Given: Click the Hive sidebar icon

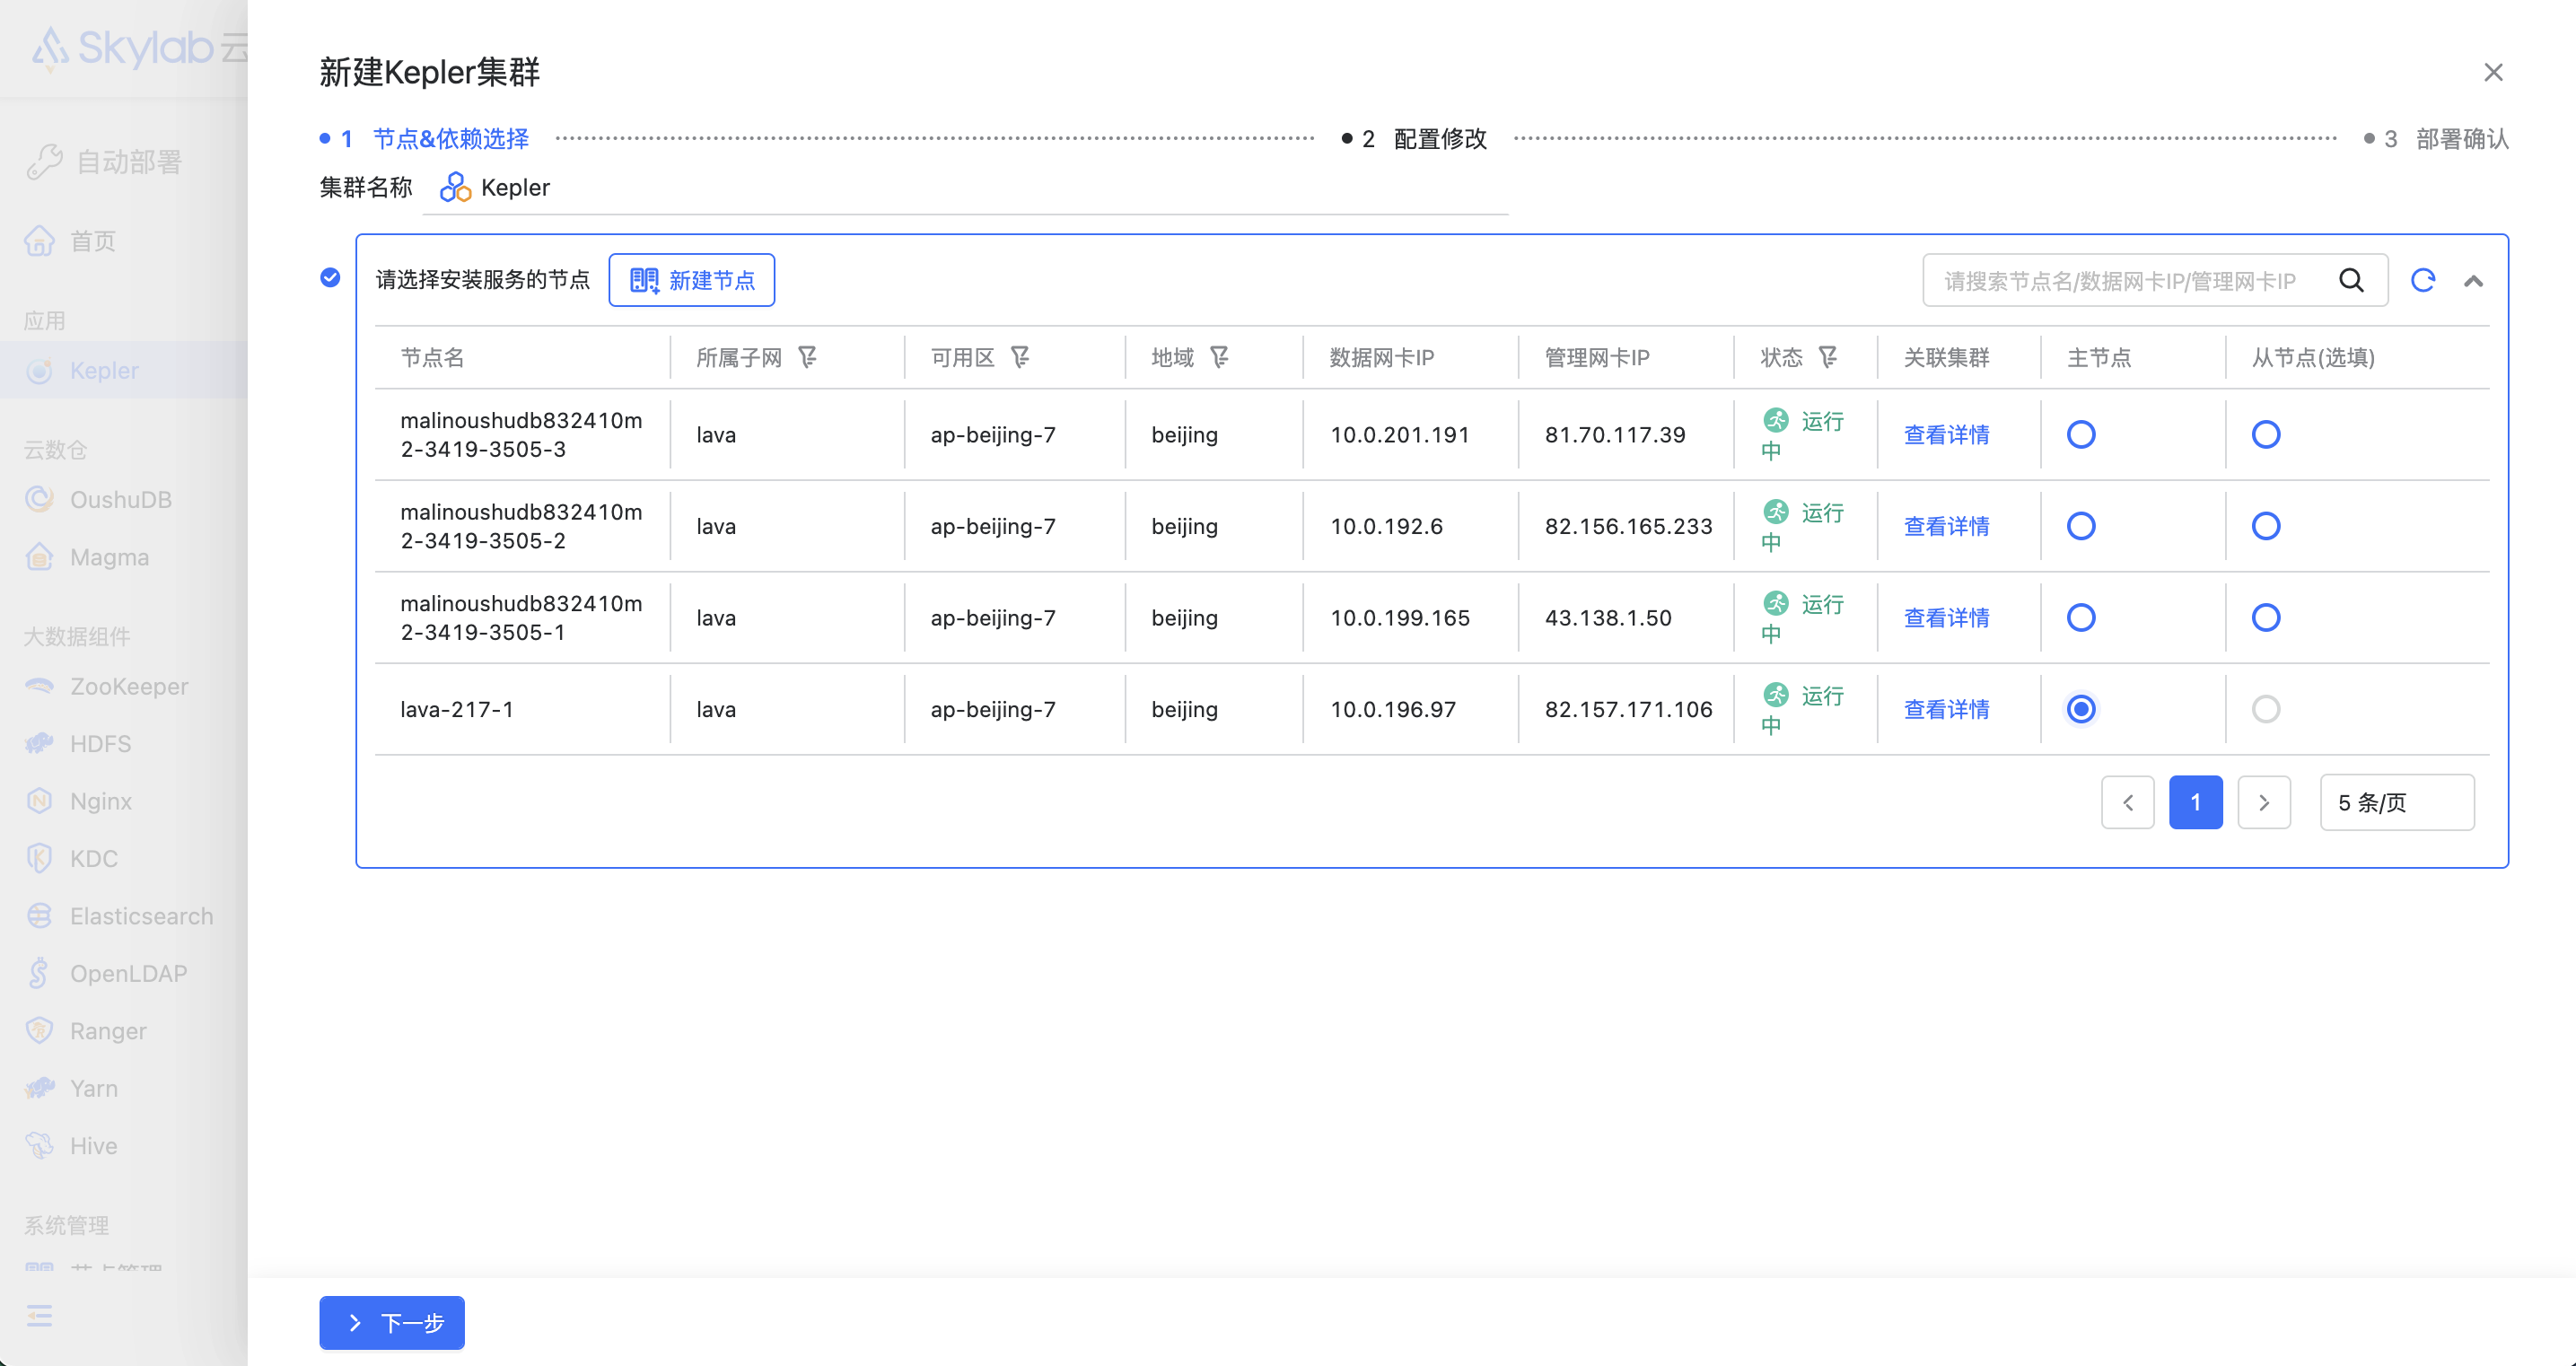Looking at the screenshot, I should tap(39, 1145).
